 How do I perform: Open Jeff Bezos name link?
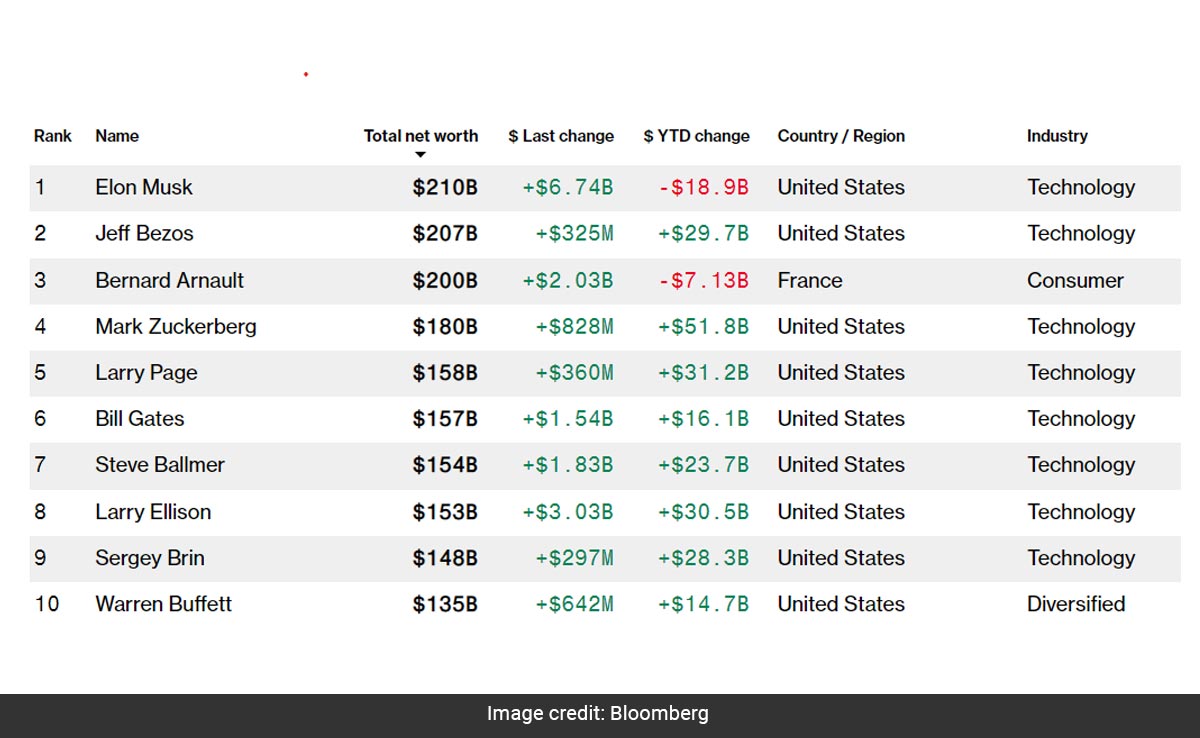pos(144,233)
